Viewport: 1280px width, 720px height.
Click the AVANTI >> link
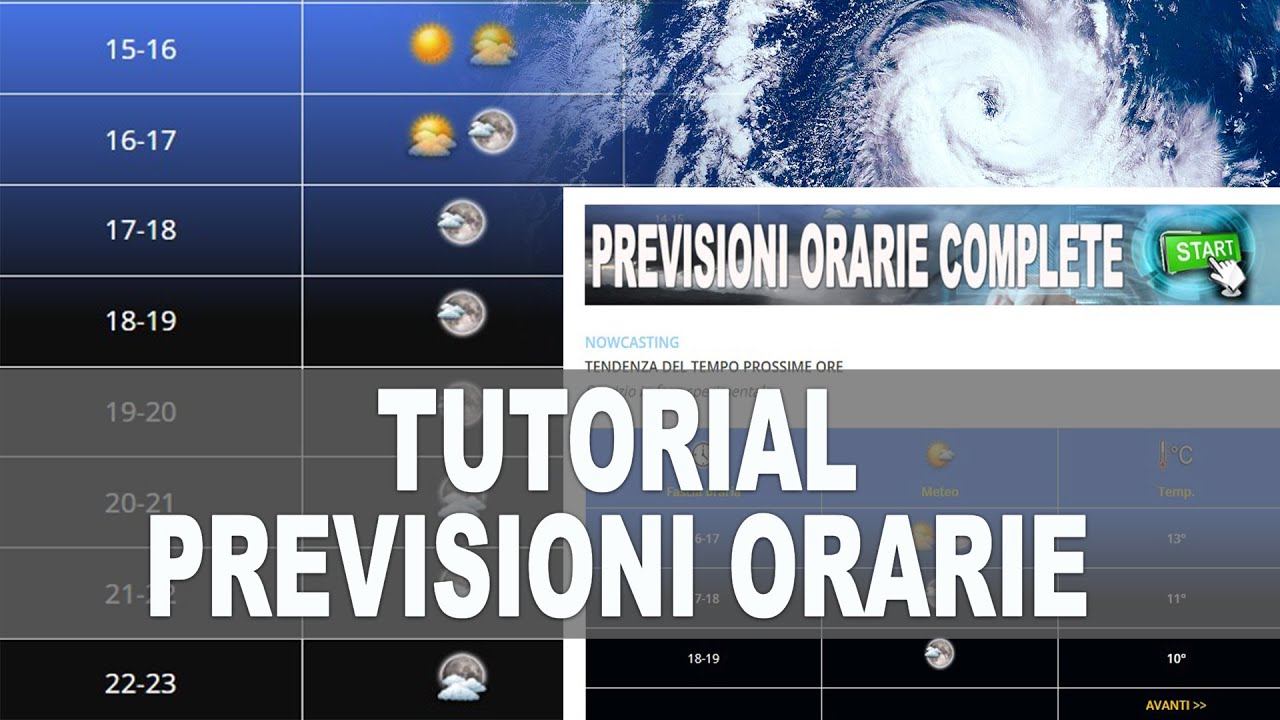coord(1176,705)
